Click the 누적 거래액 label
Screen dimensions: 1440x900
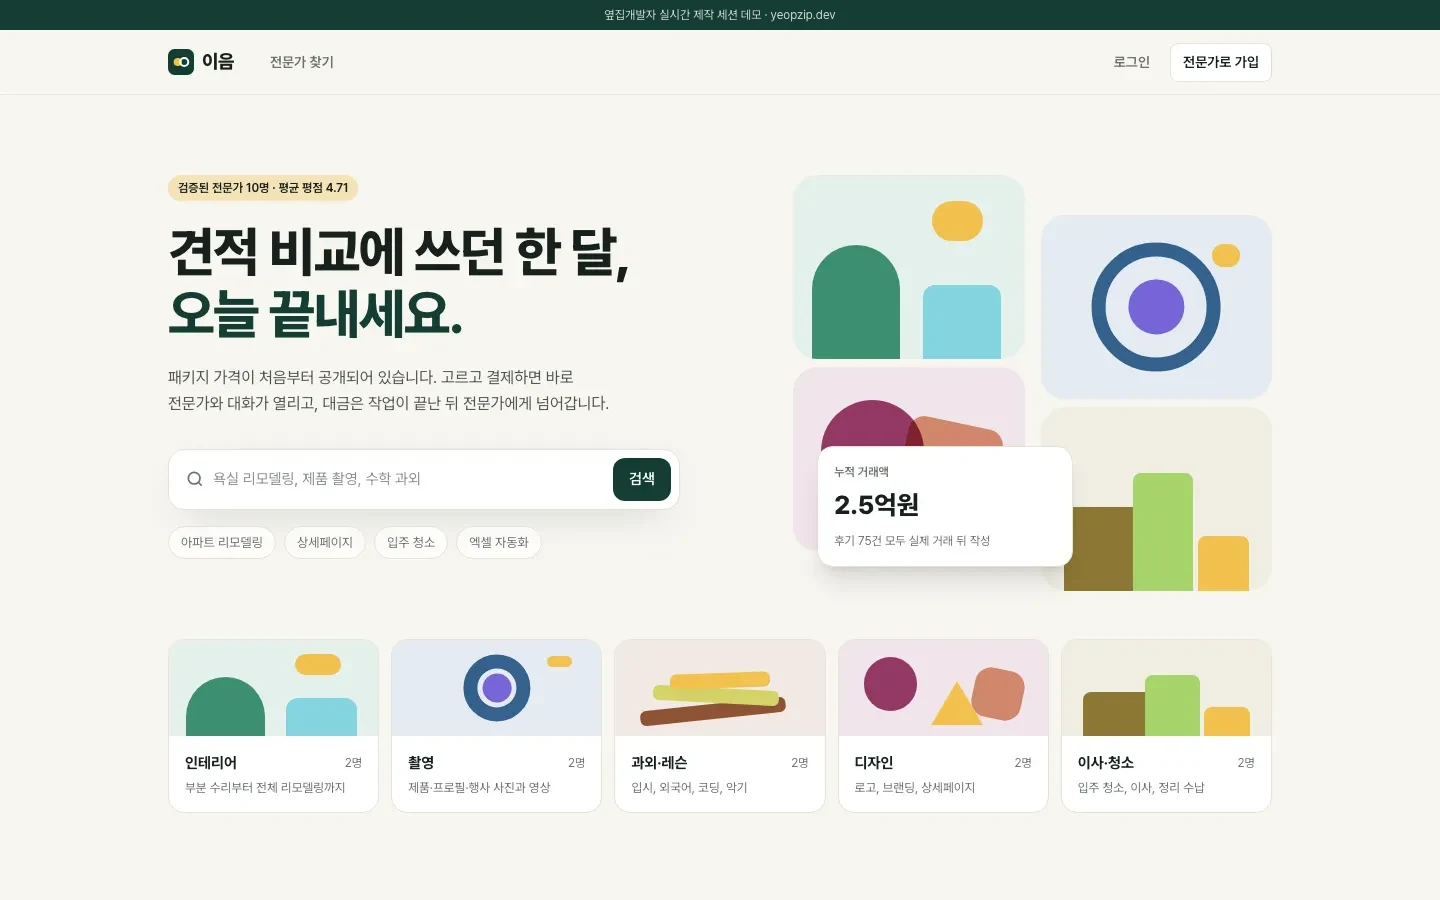(861, 472)
